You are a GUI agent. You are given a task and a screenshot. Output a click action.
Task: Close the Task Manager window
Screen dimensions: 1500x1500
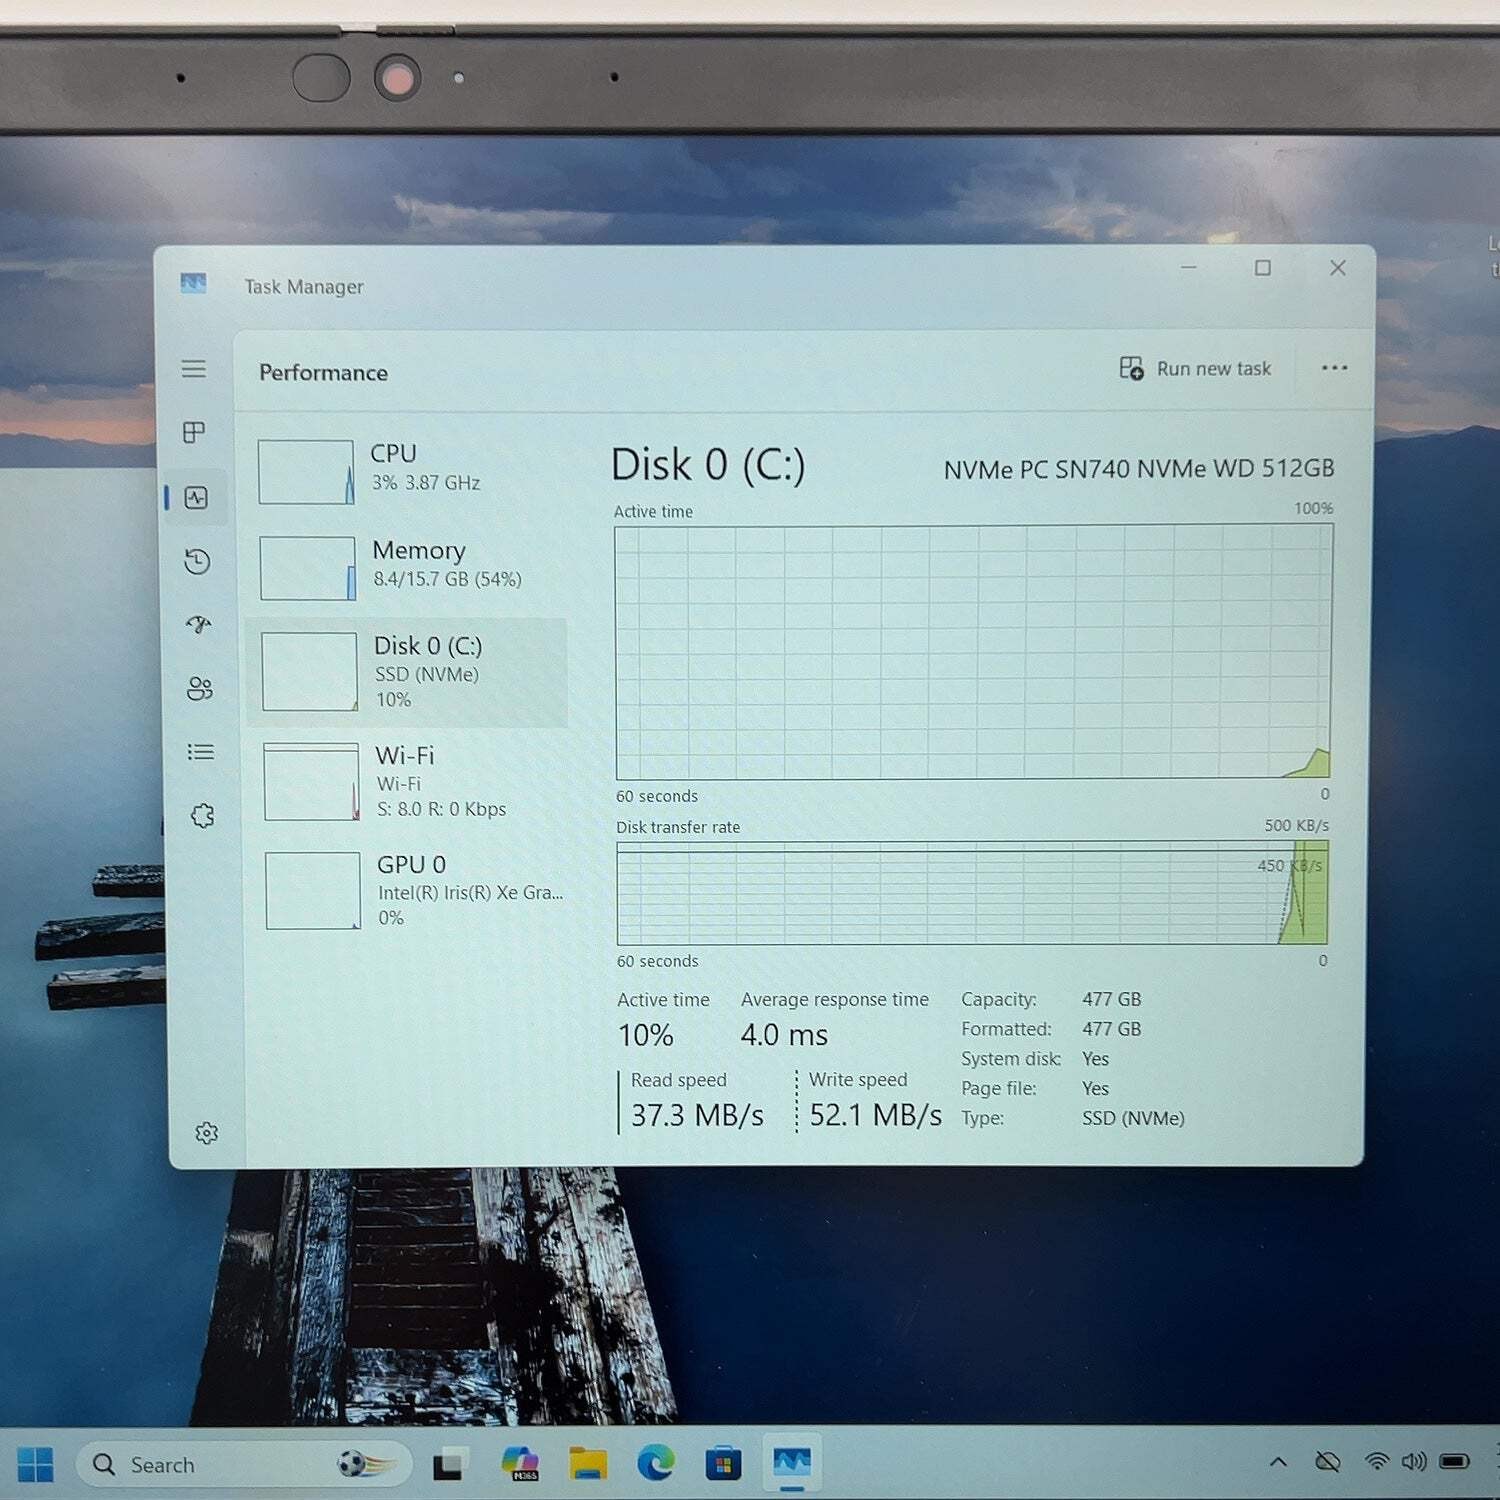[1338, 268]
